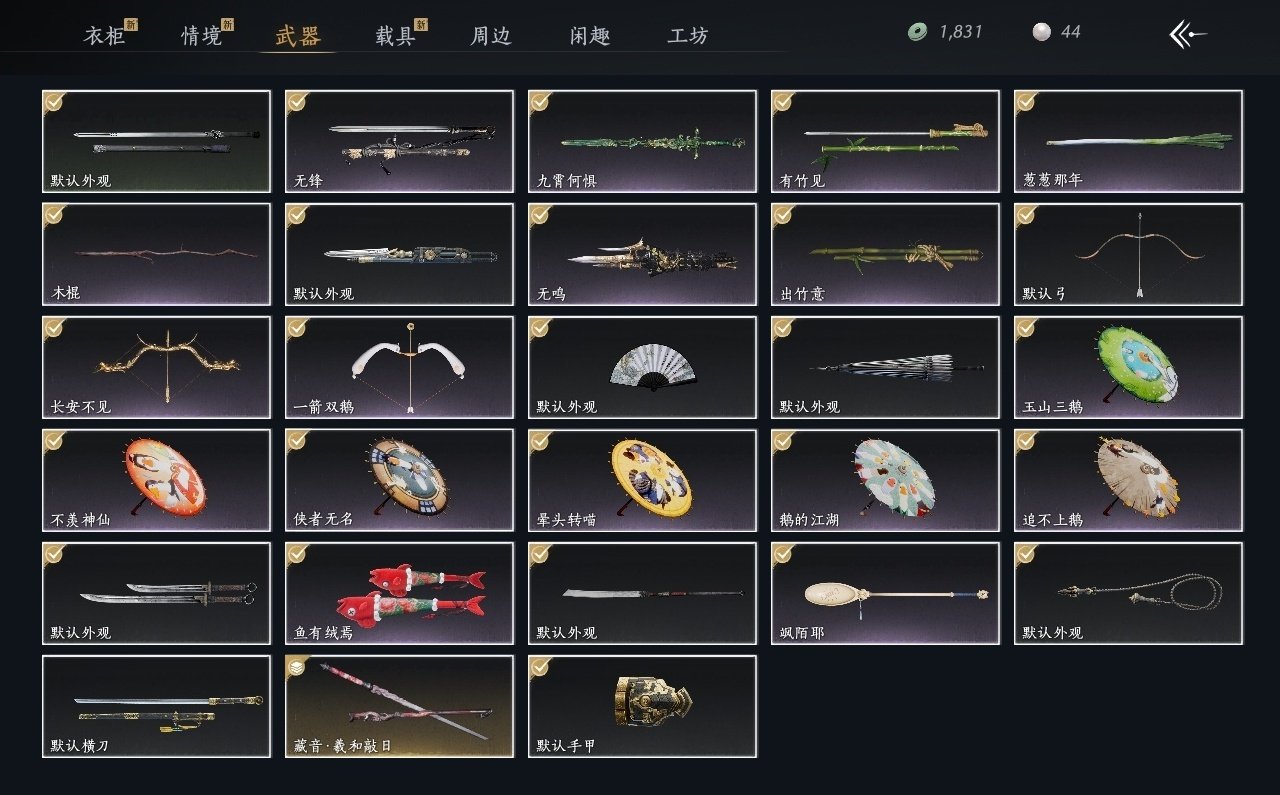Open the 闲趣 tab

tap(590, 36)
